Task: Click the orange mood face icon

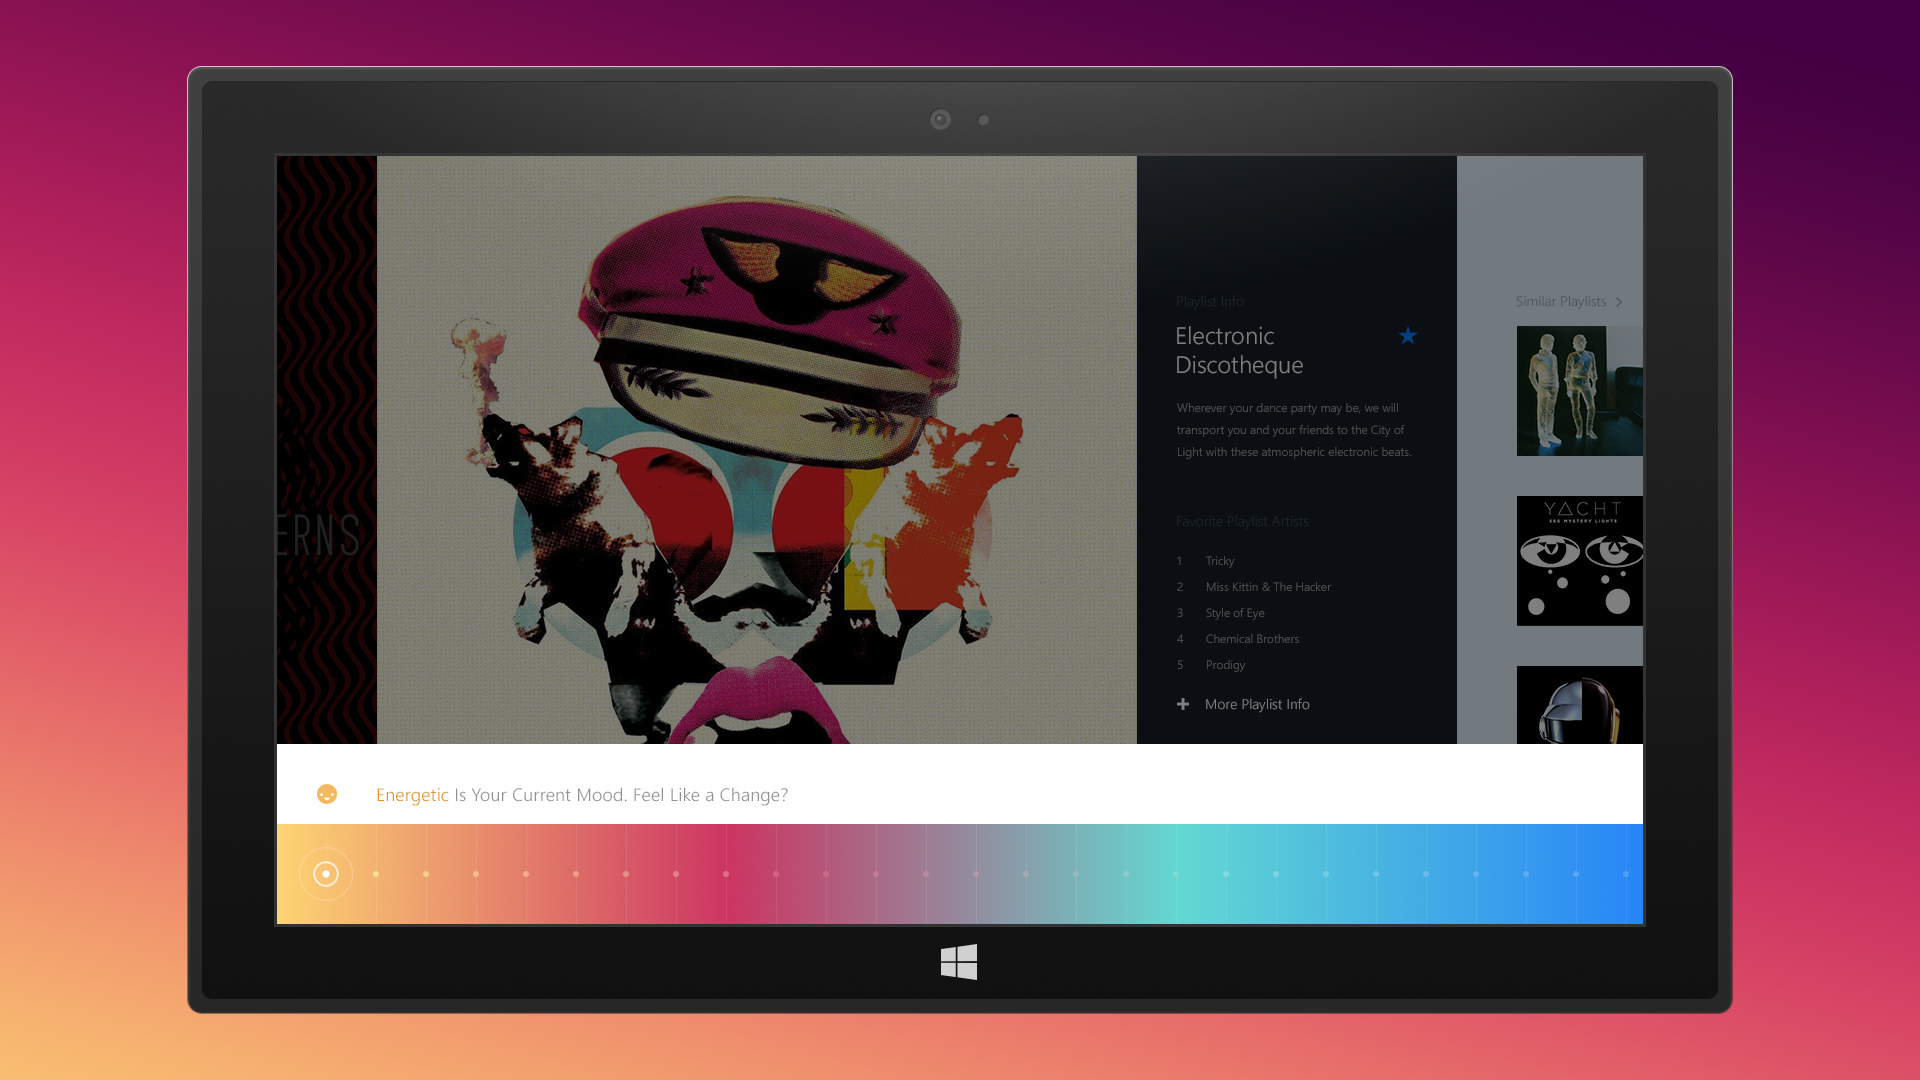Action: (327, 794)
